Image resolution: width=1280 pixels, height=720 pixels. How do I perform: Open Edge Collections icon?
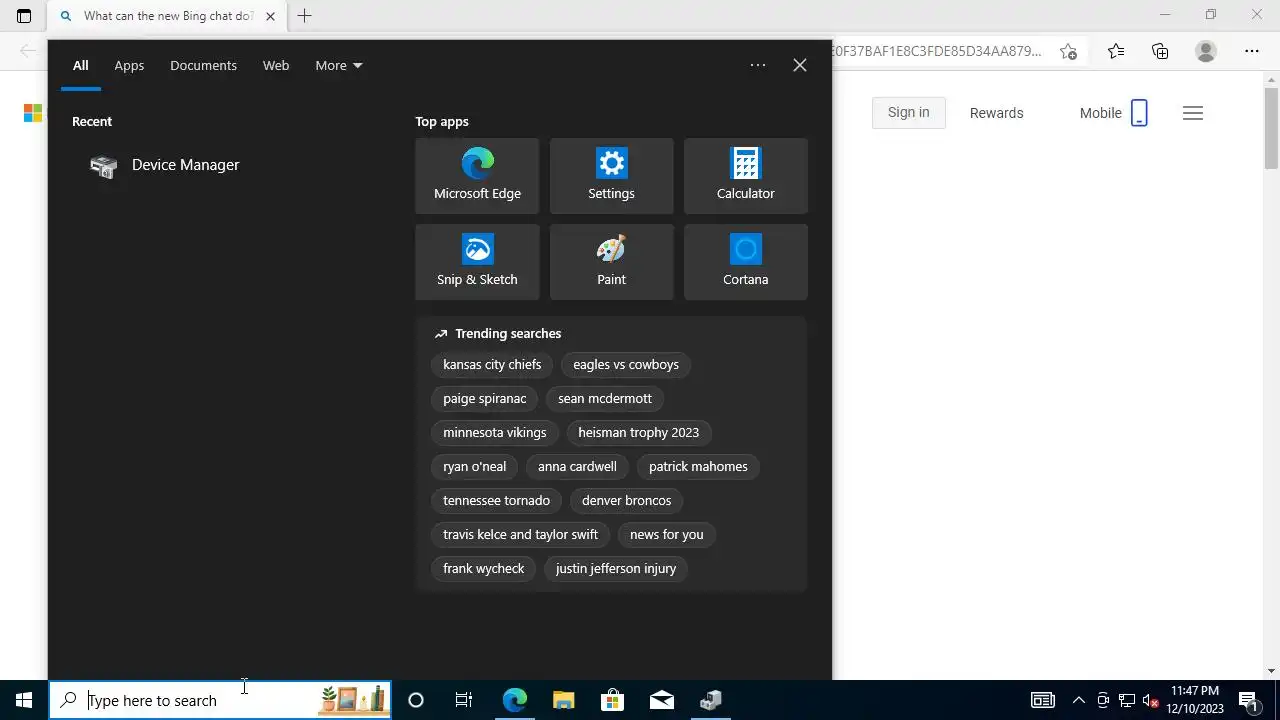click(1160, 51)
